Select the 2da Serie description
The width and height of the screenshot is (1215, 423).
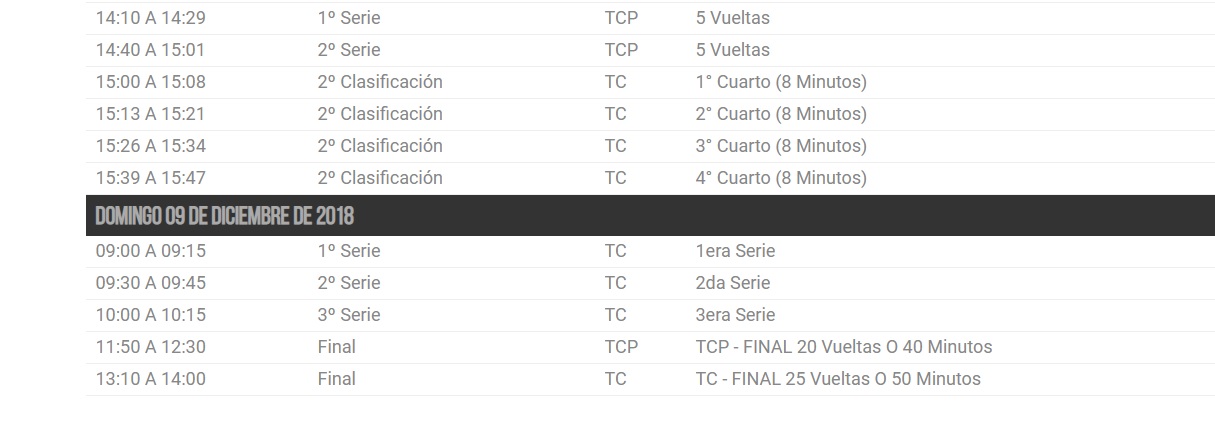point(733,283)
